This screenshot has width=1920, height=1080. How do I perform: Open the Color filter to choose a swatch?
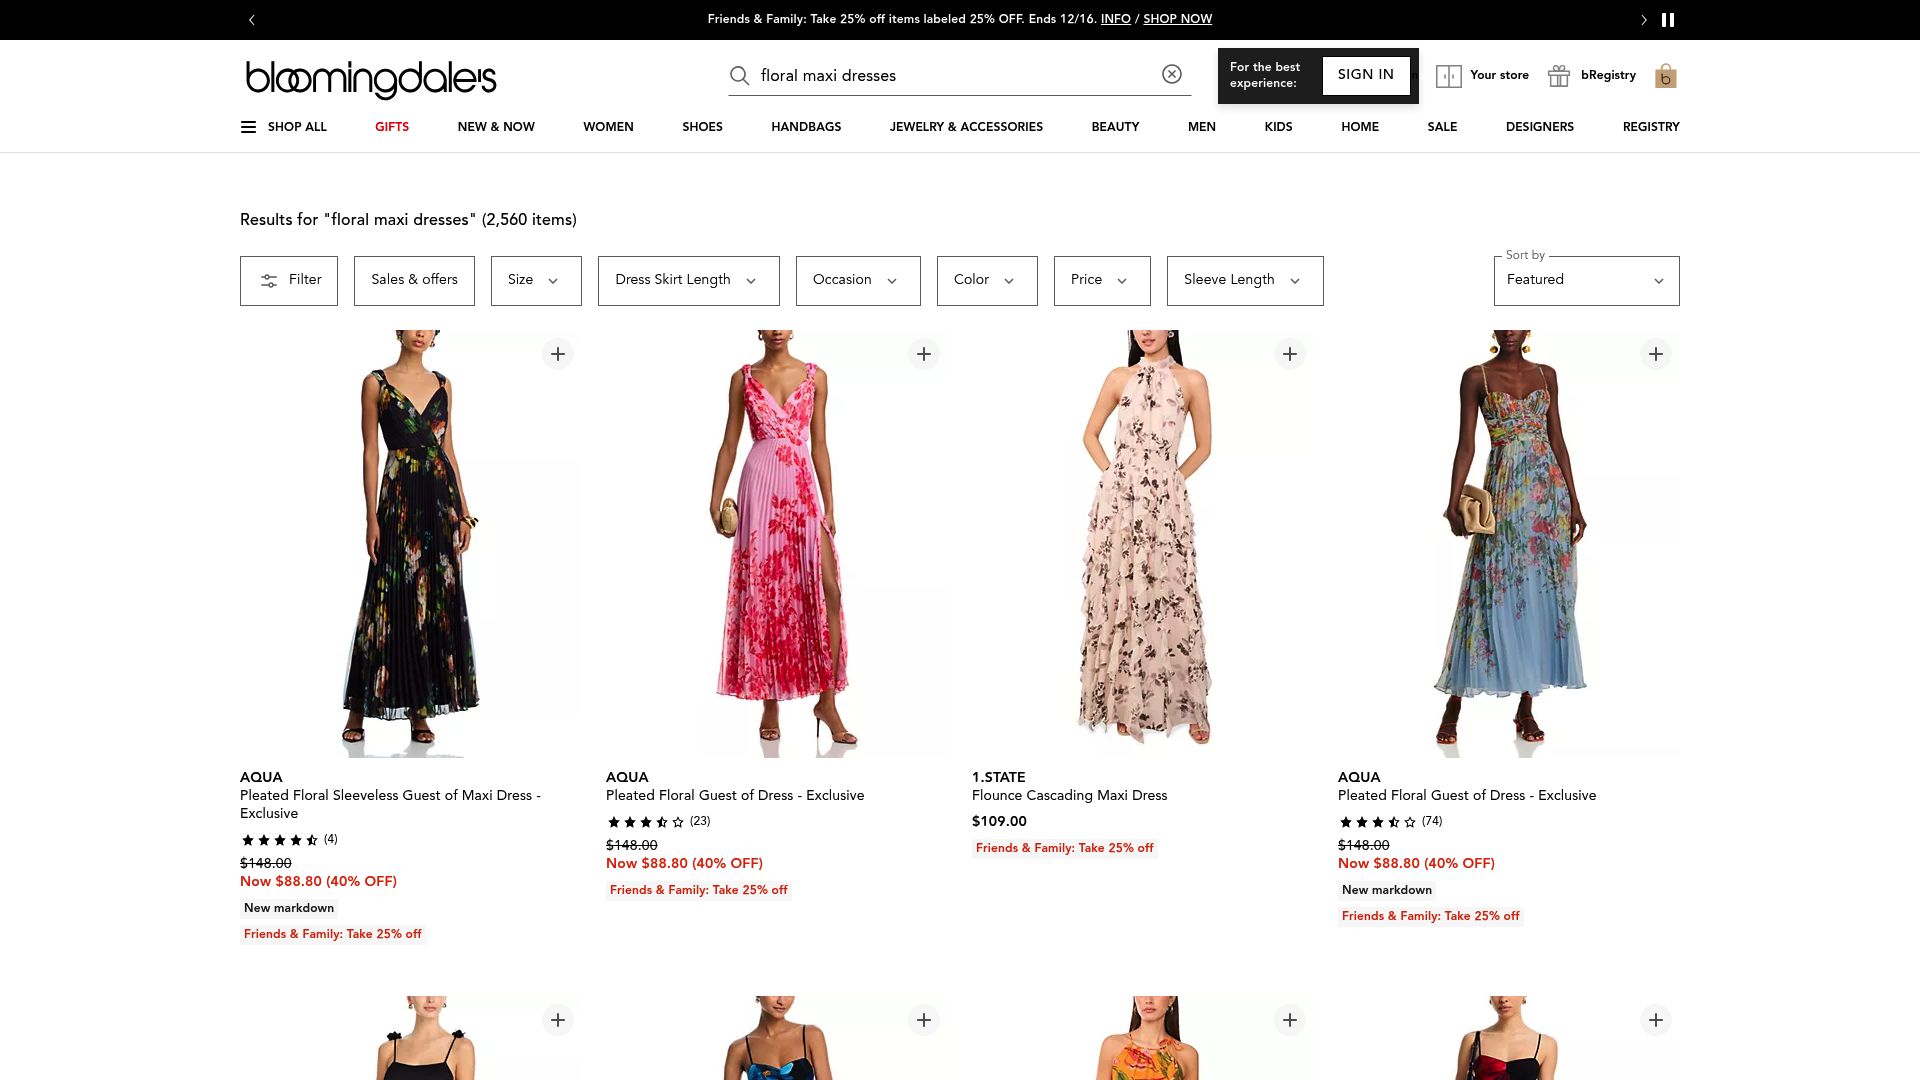pos(986,280)
